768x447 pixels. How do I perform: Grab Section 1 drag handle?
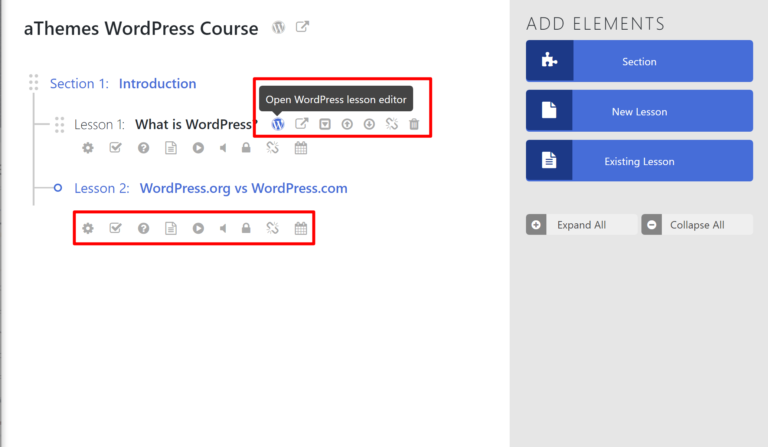pos(33,82)
